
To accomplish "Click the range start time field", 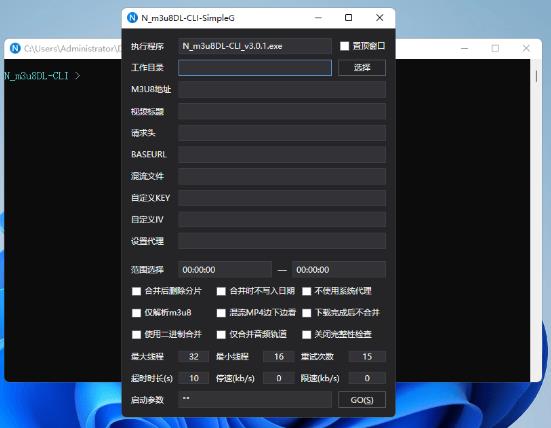I will (225, 270).
